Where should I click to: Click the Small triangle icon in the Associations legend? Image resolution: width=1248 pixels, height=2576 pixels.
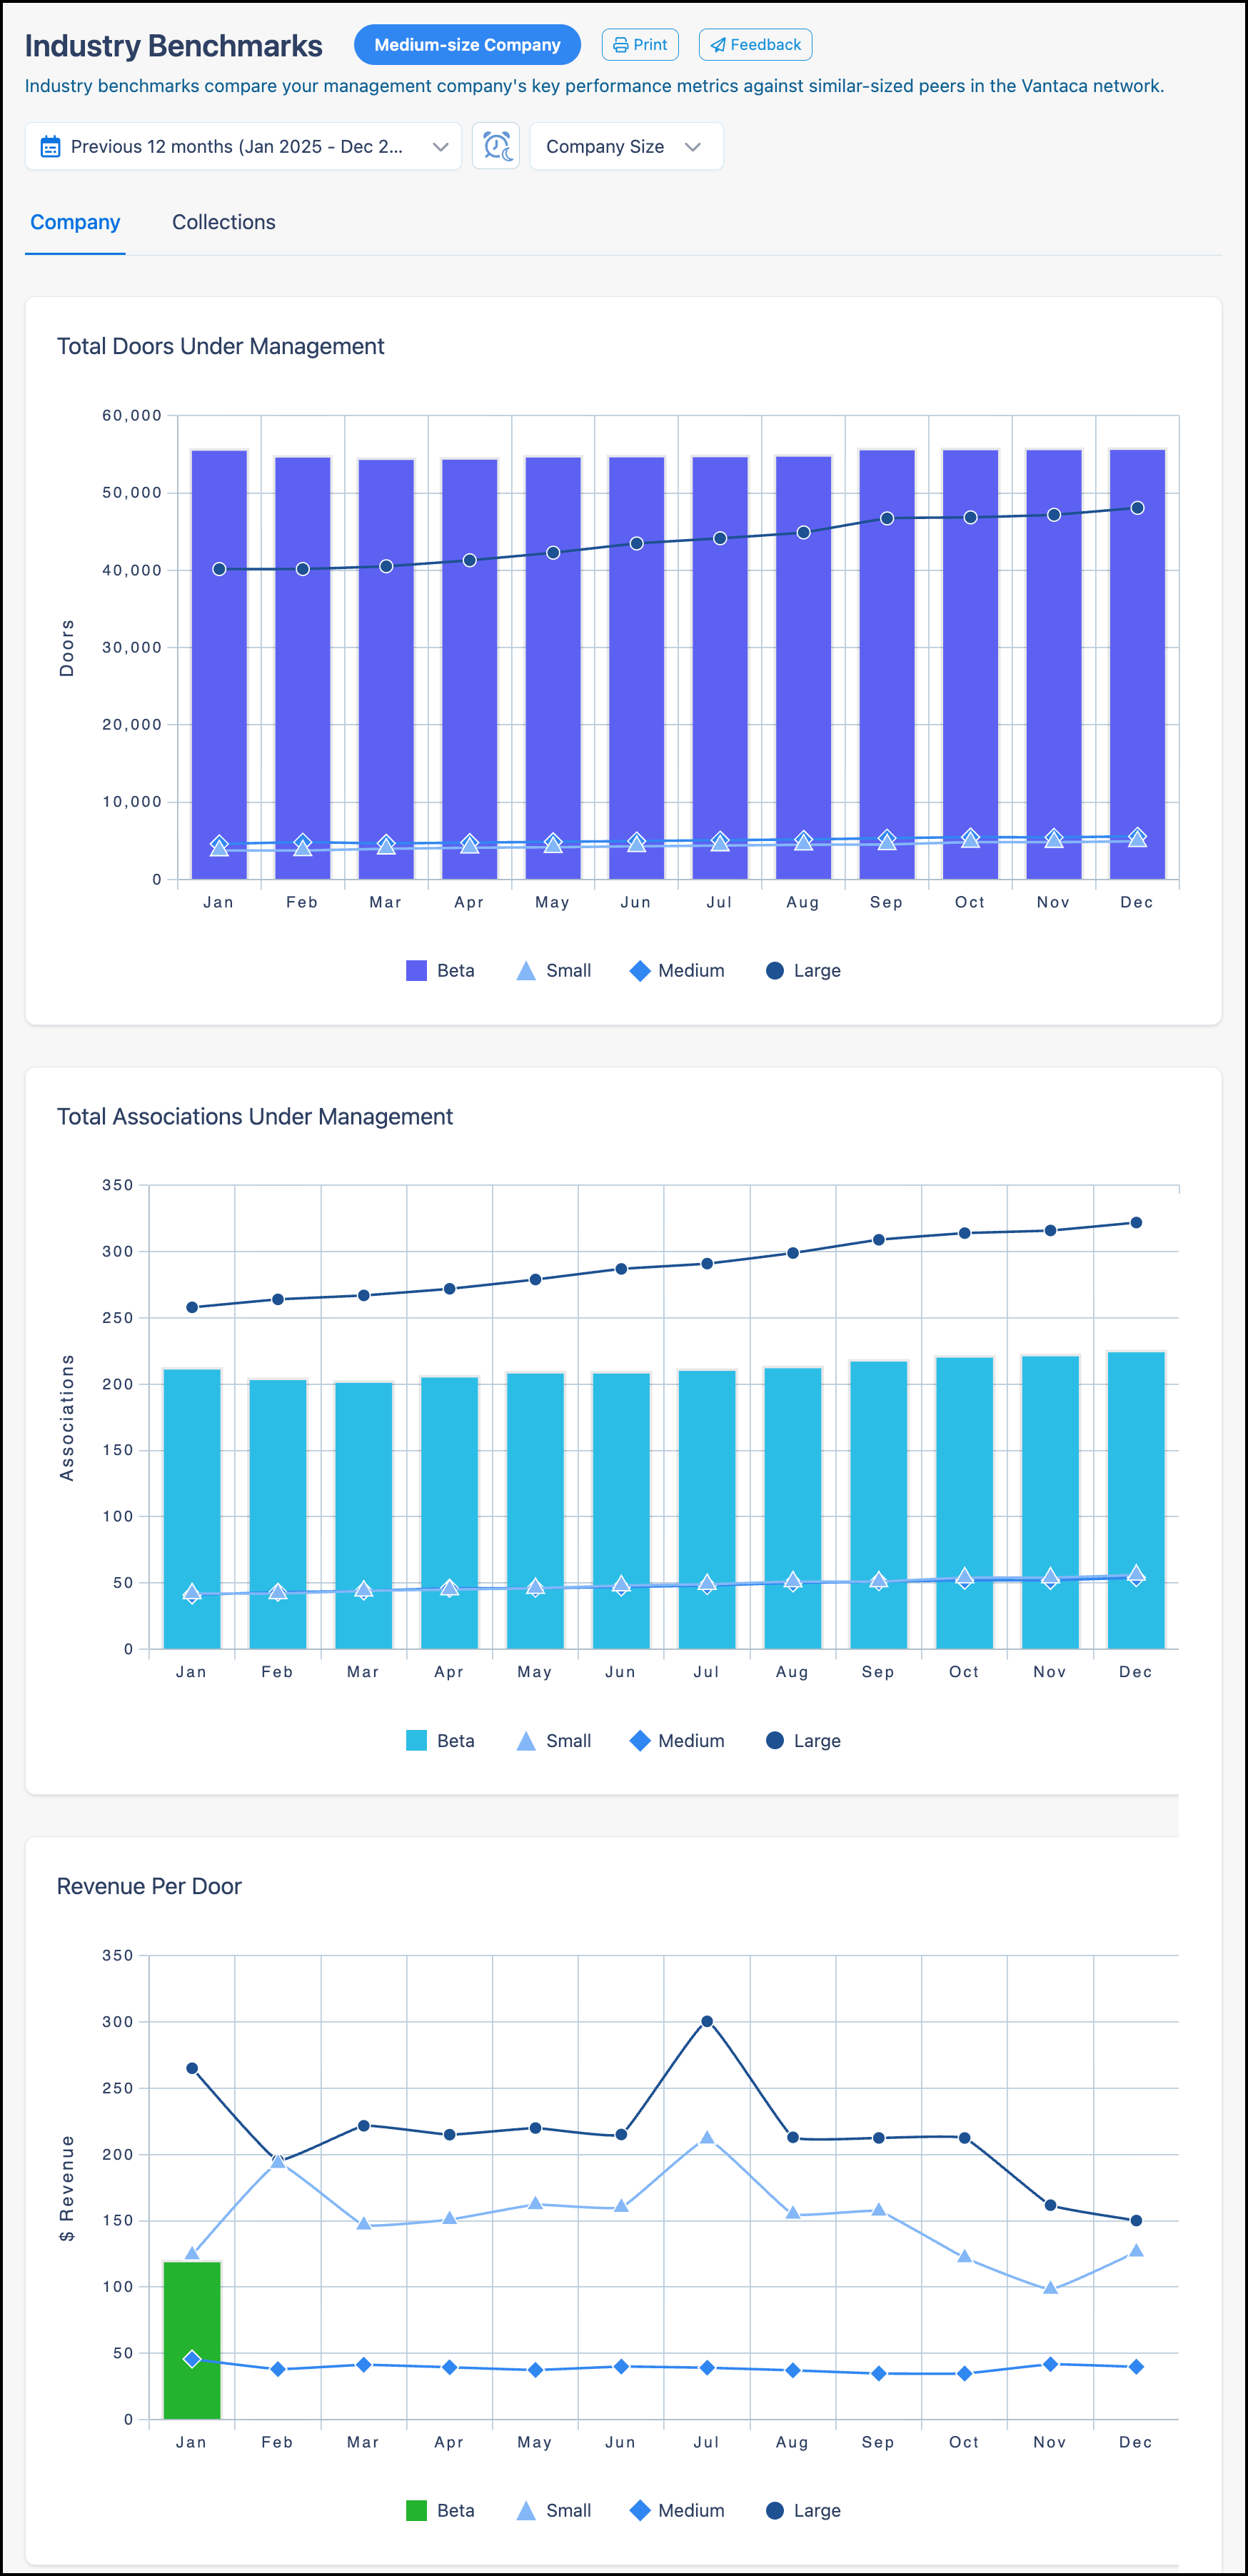point(527,1740)
